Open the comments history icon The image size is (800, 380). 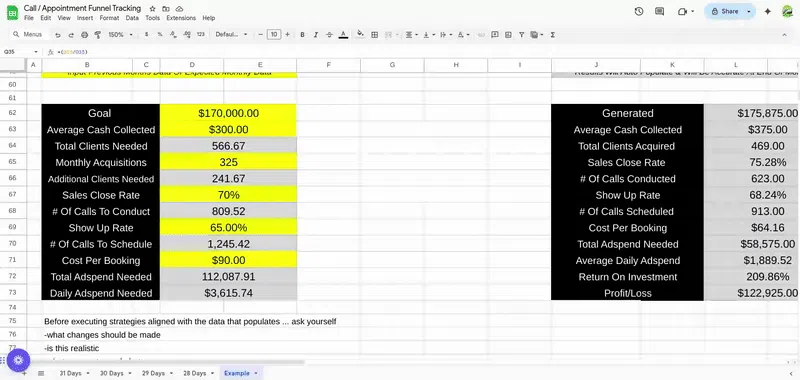(659, 11)
